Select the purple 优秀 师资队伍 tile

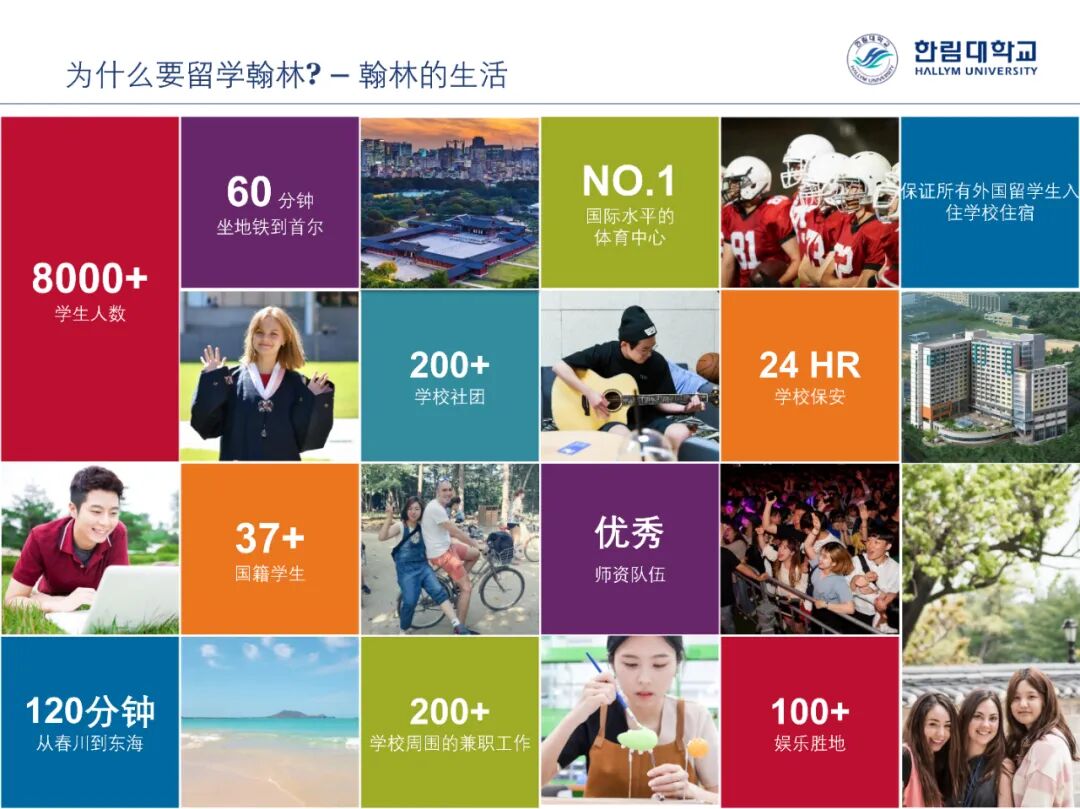pyautogui.click(x=630, y=549)
